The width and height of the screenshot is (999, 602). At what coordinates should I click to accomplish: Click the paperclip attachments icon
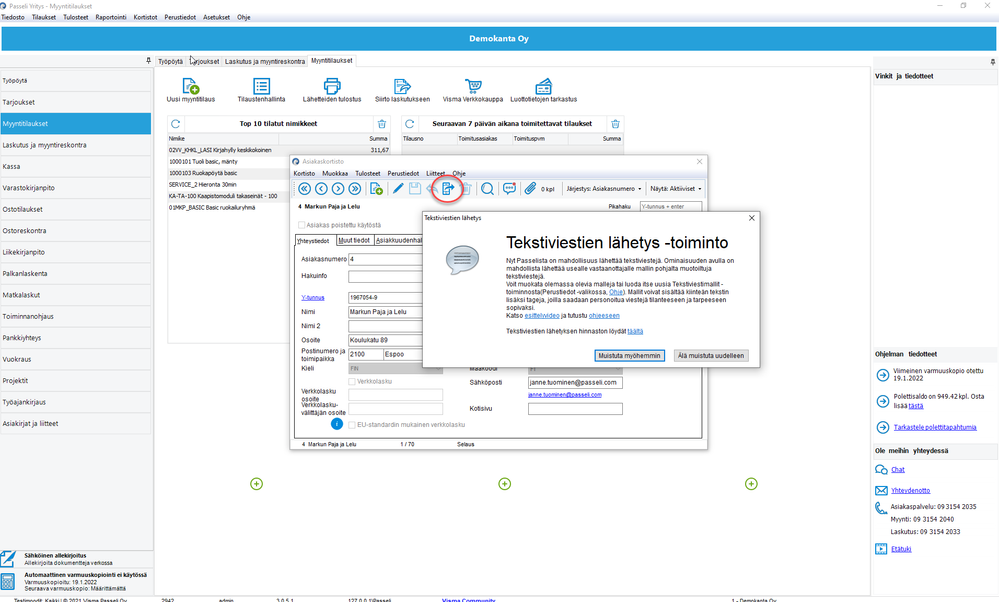530,189
